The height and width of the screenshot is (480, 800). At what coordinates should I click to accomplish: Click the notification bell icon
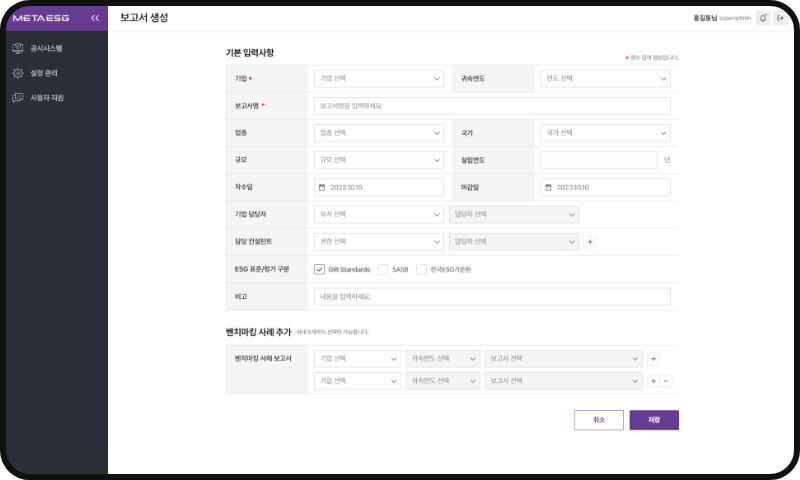pyautogui.click(x=763, y=18)
